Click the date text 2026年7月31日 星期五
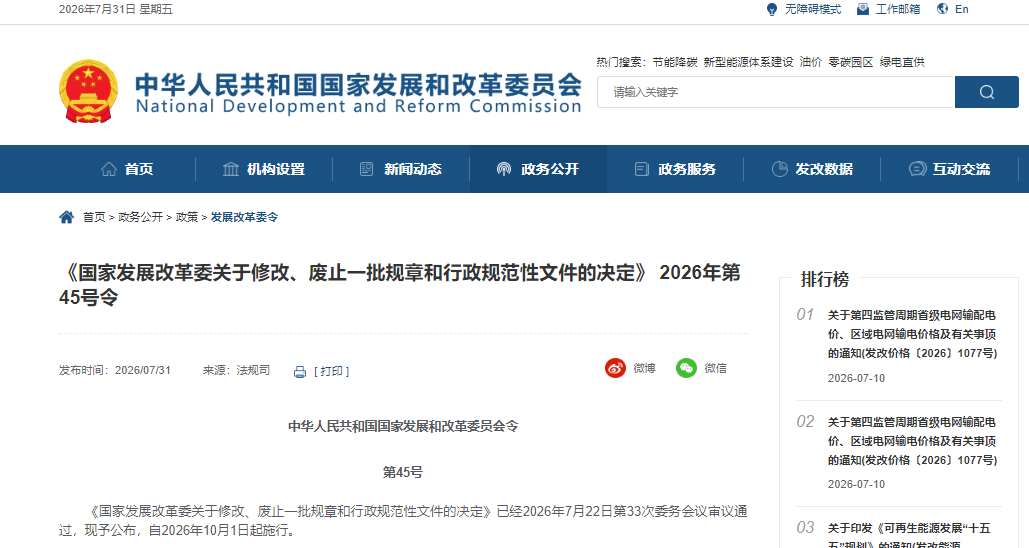The width and height of the screenshot is (1029, 548). point(116,9)
